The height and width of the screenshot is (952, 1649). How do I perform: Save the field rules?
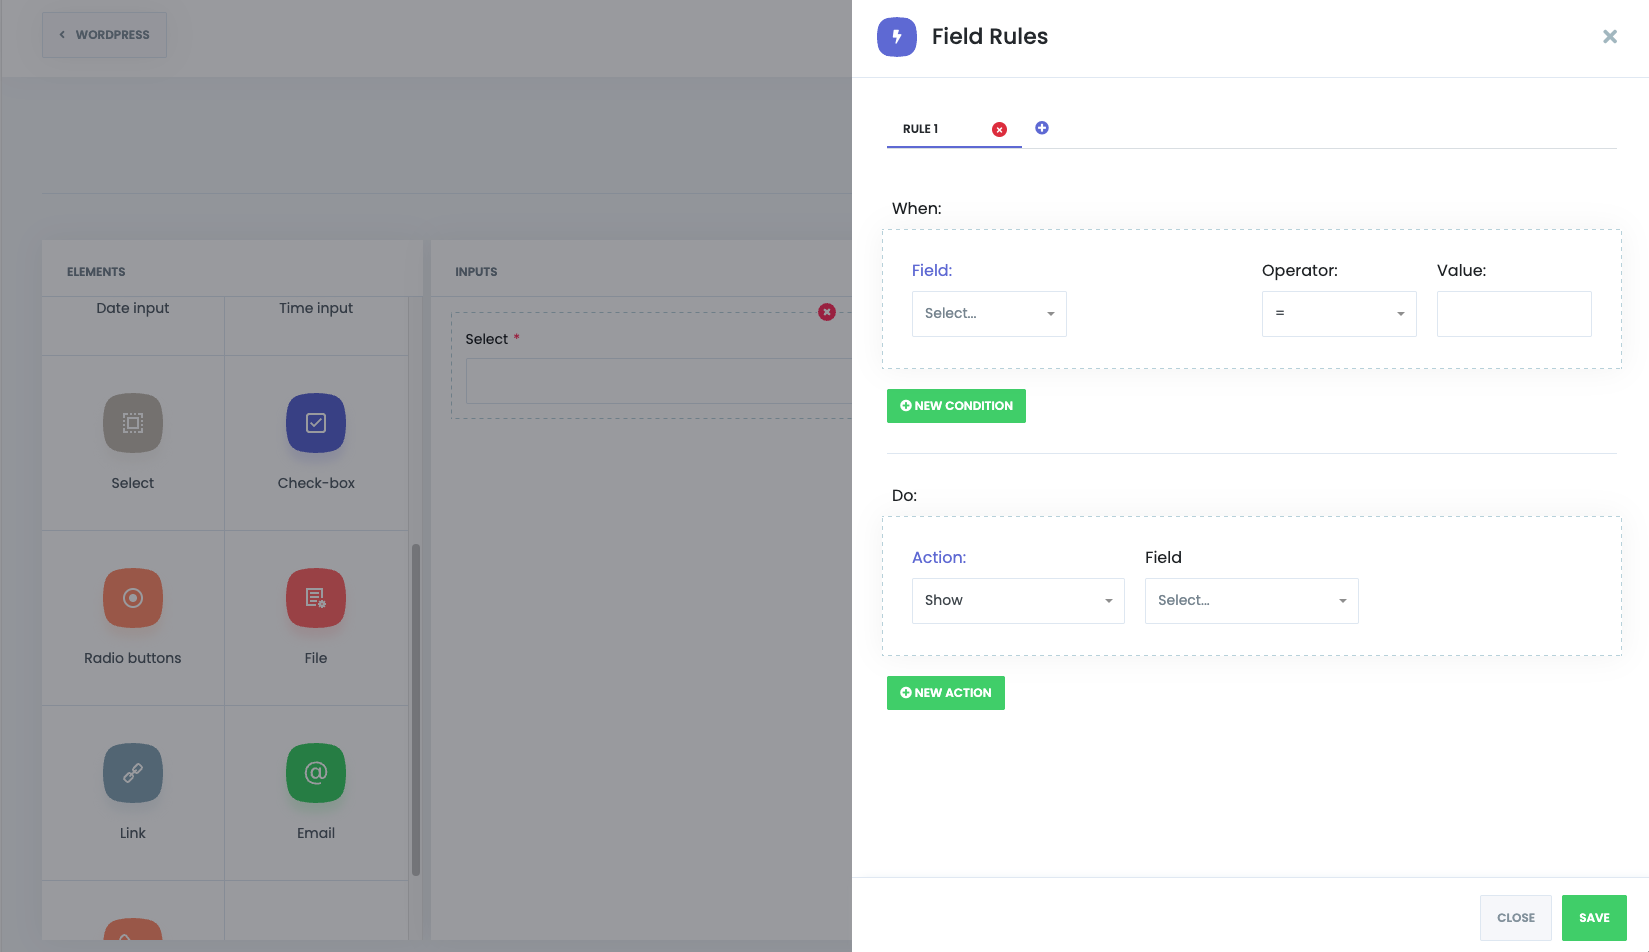1593,918
